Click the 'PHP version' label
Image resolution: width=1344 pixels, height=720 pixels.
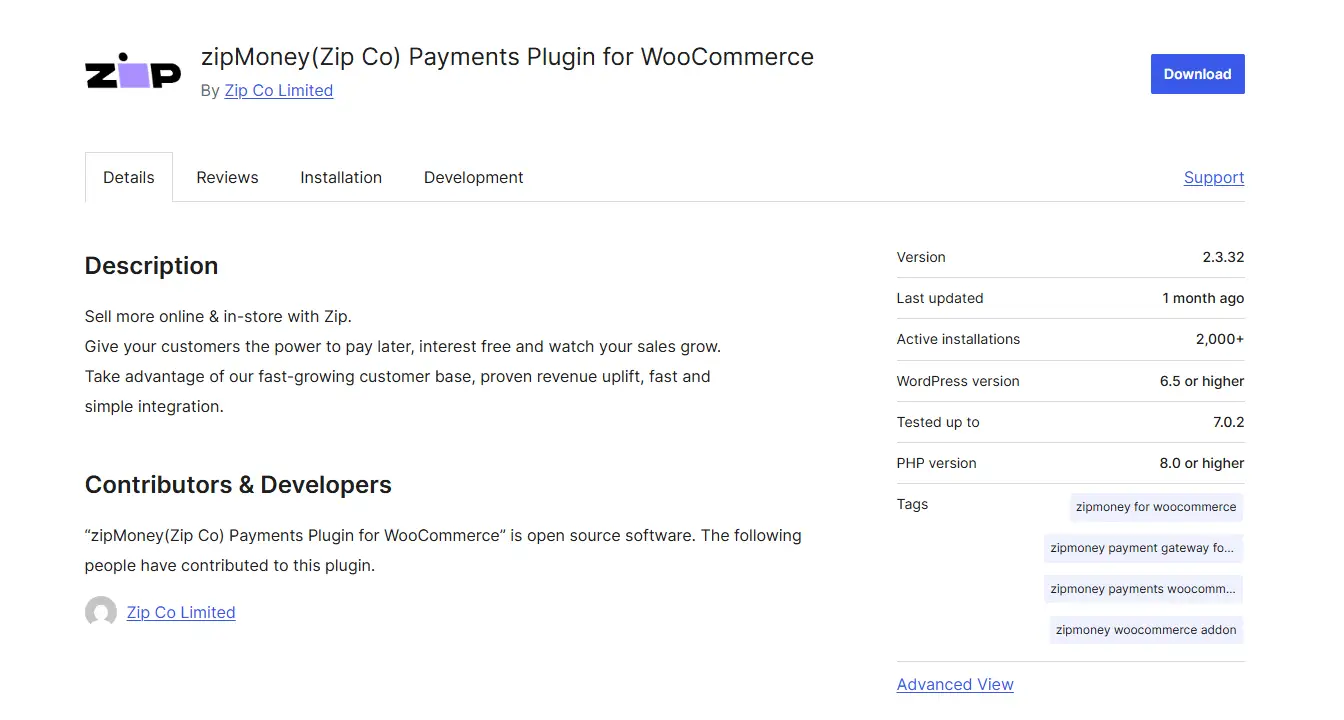(936, 463)
